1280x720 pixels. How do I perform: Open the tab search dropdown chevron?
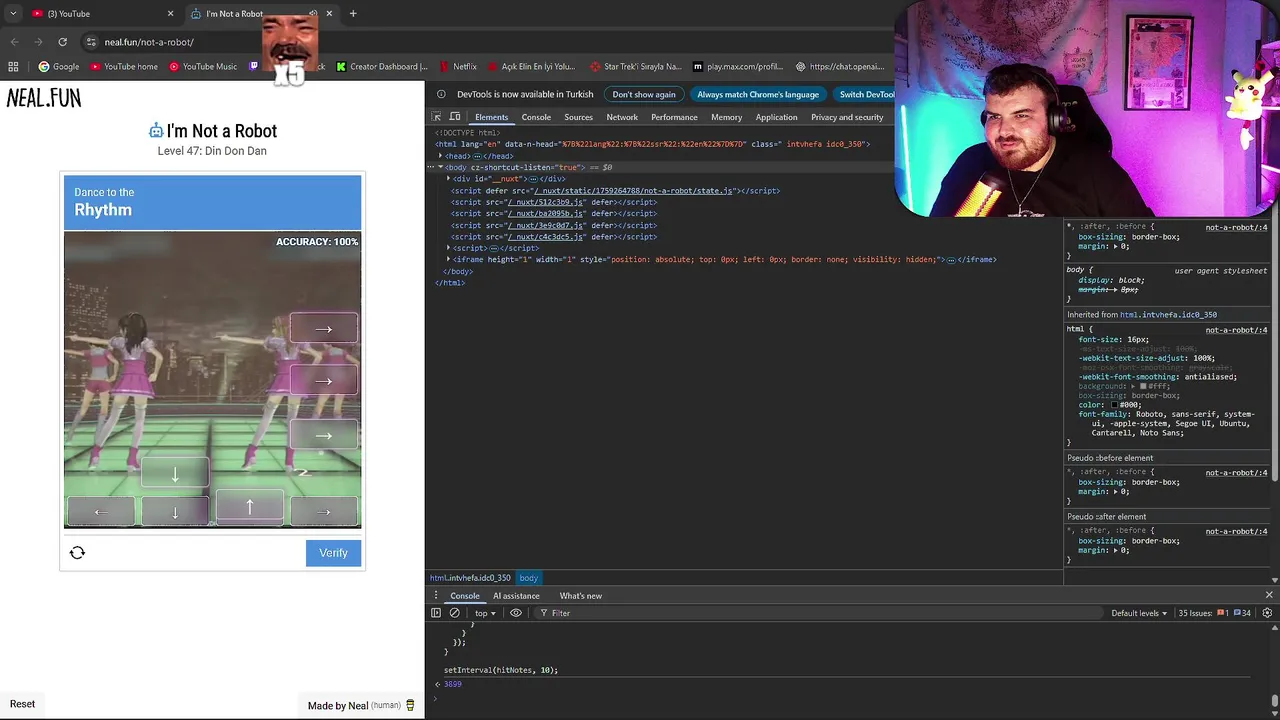tap(12, 14)
